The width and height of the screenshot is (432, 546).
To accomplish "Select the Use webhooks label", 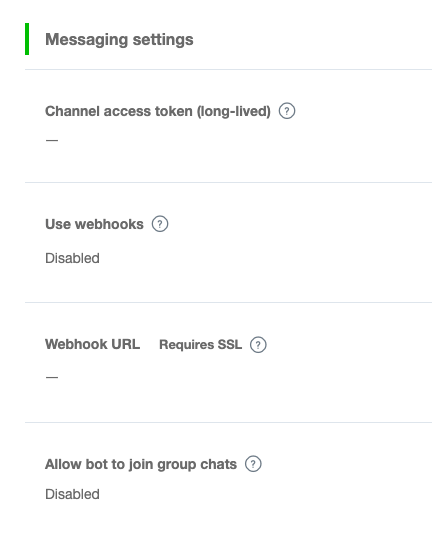I will [94, 224].
